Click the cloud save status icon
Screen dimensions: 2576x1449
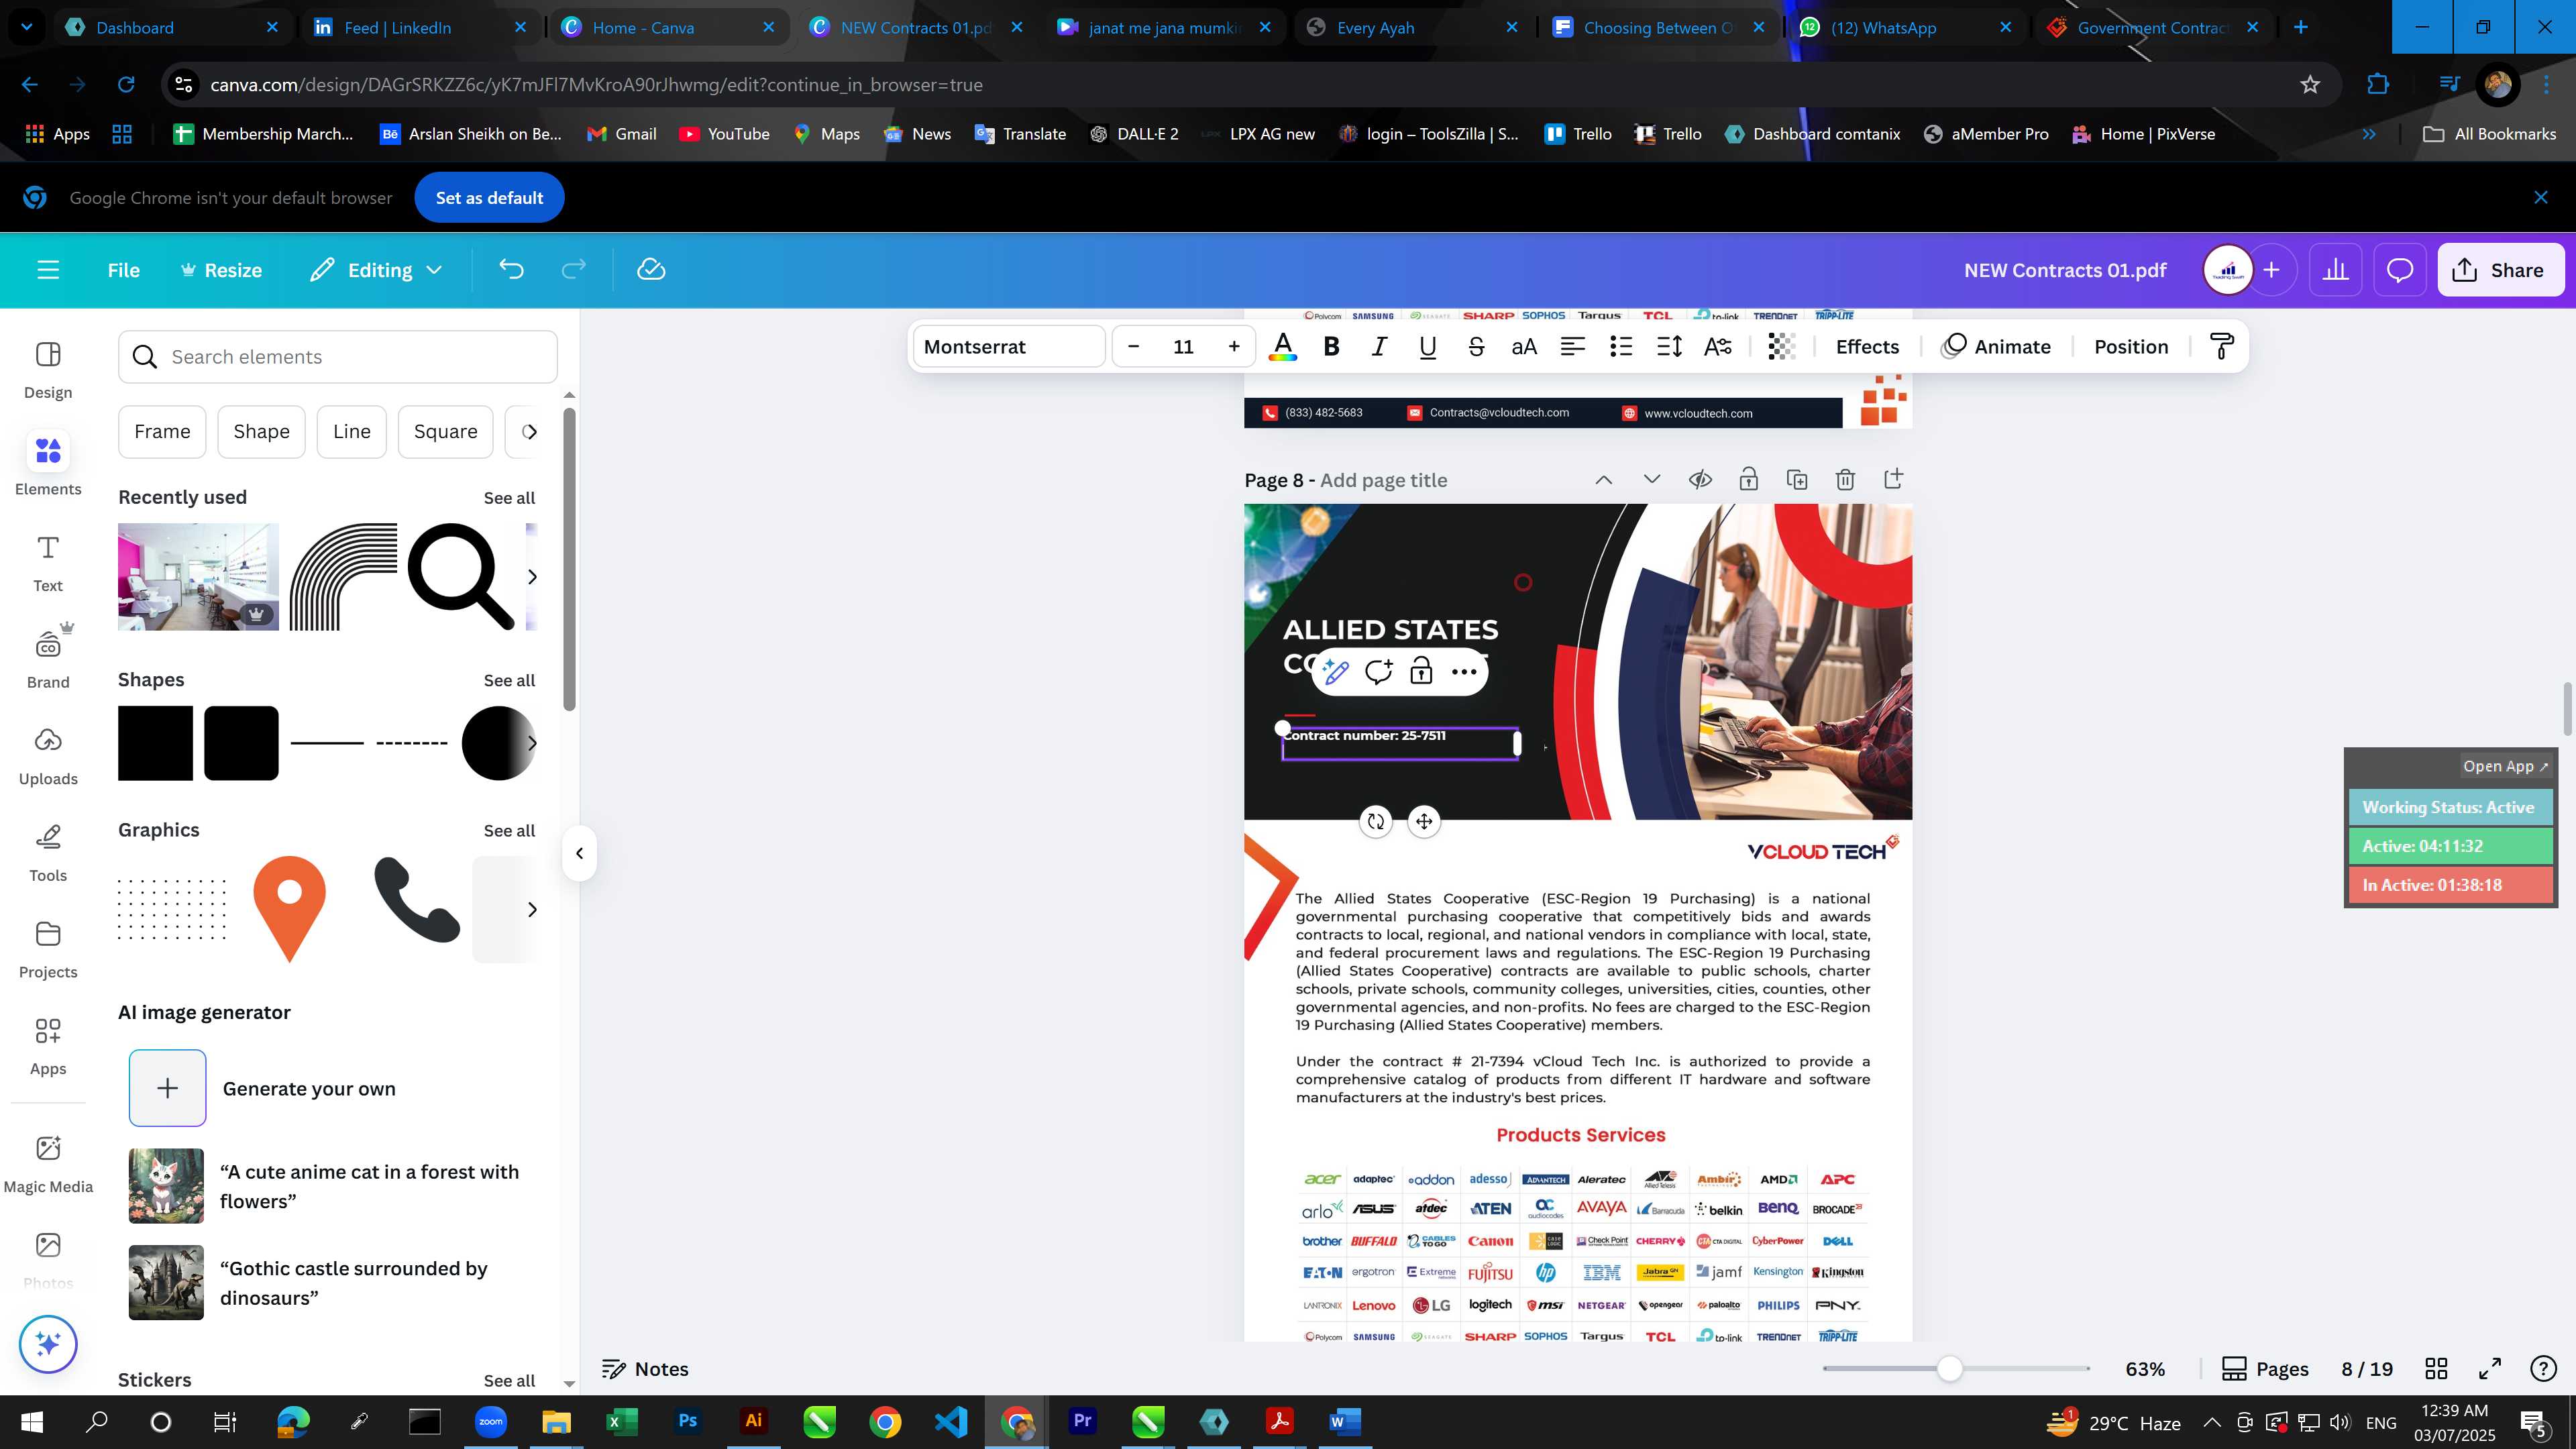[651, 270]
